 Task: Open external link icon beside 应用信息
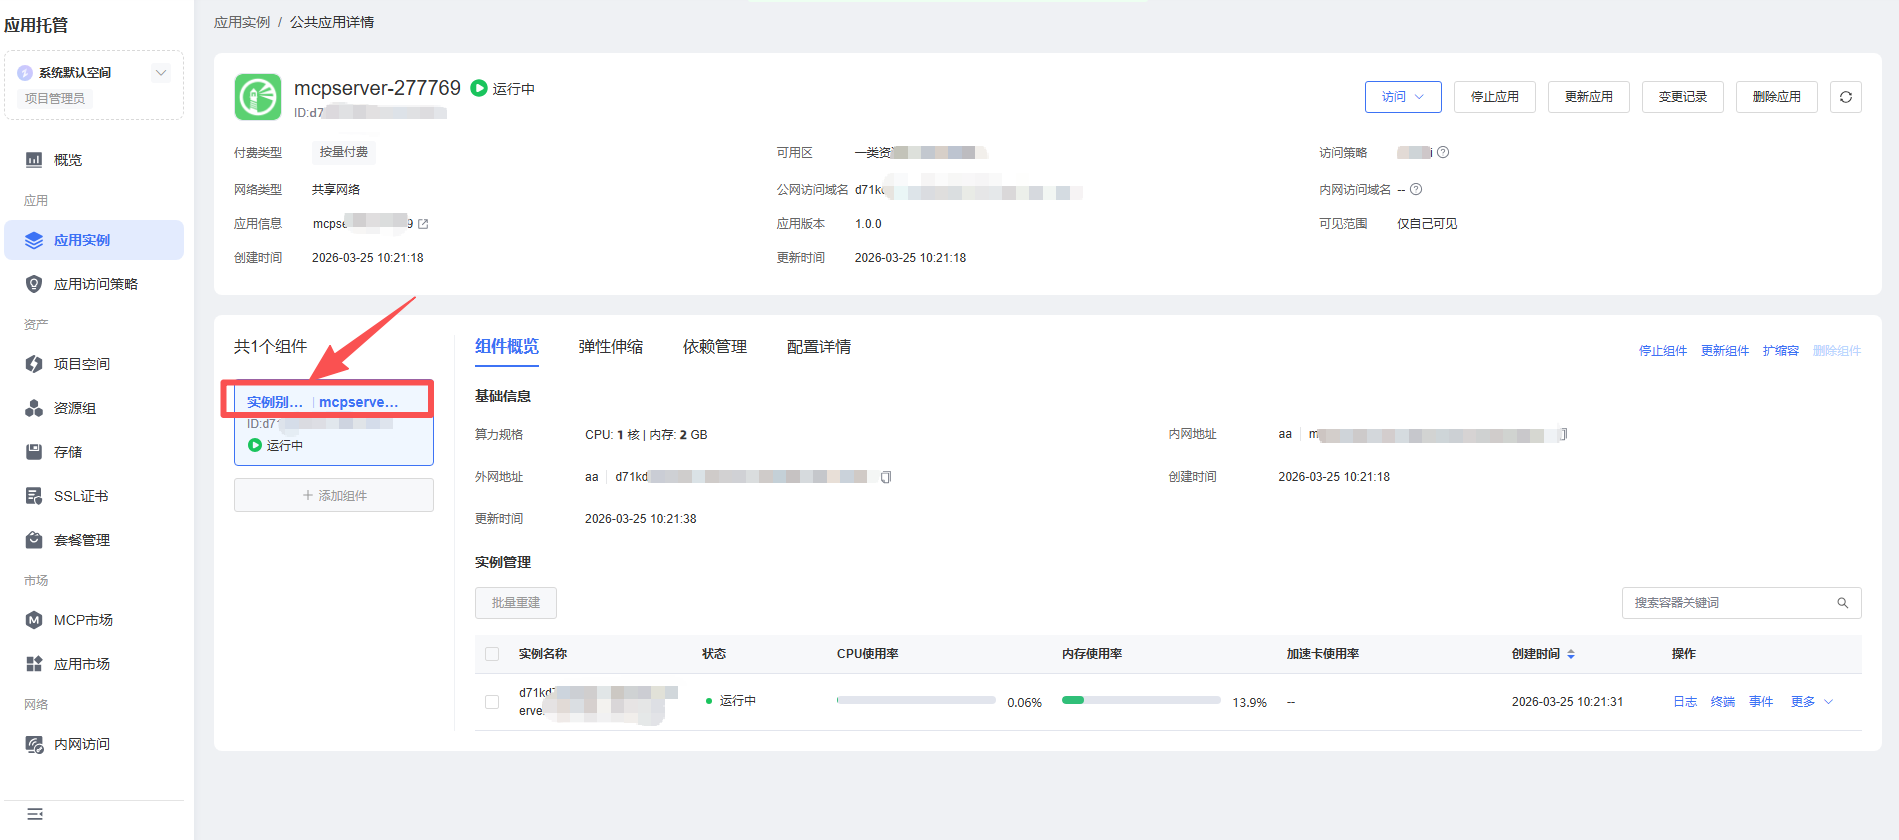click(423, 224)
